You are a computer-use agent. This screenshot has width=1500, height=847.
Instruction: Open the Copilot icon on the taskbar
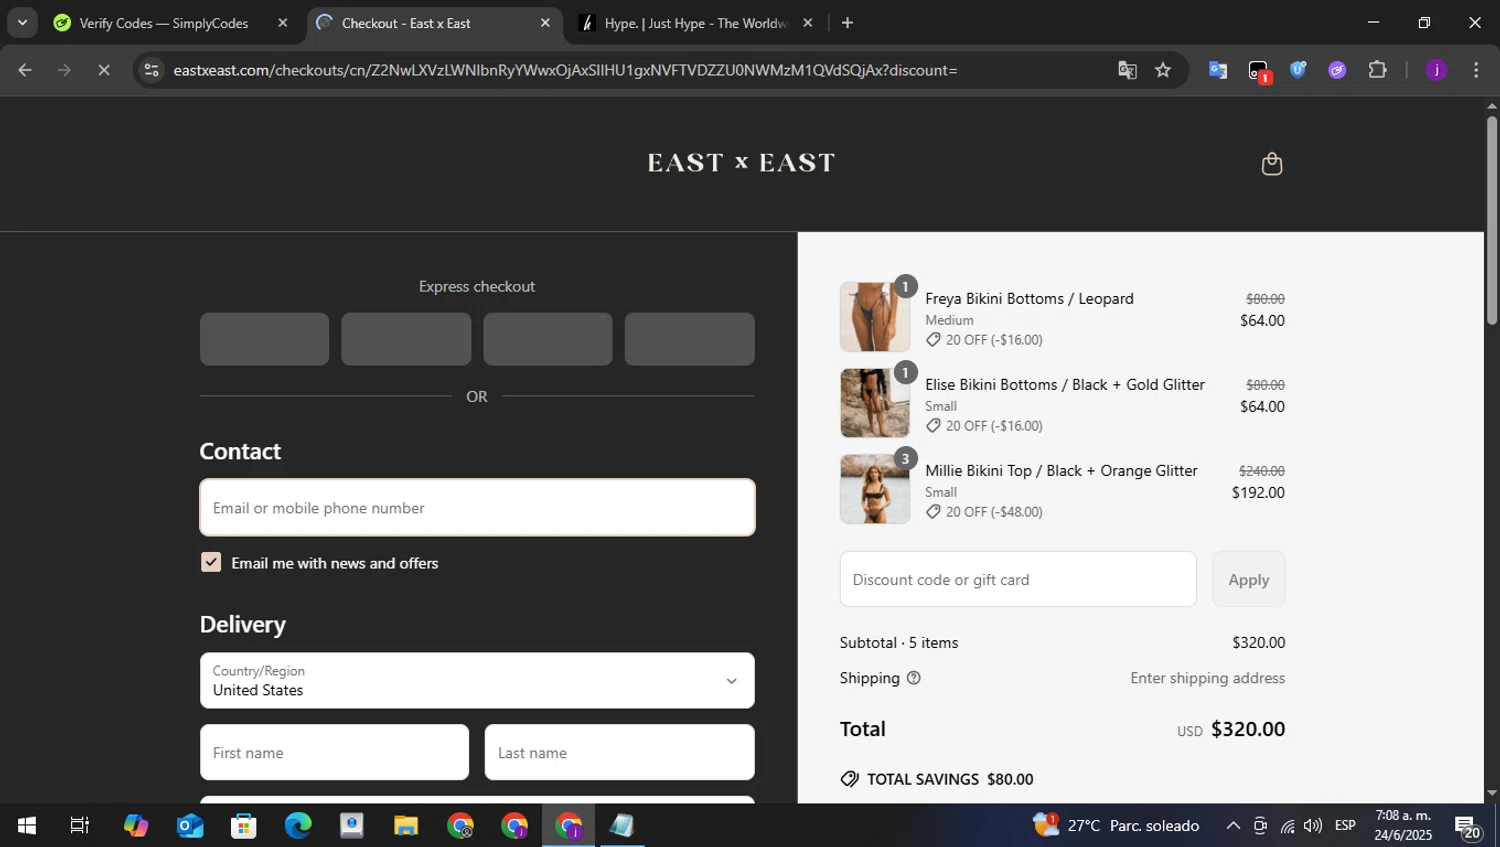pos(136,826)
